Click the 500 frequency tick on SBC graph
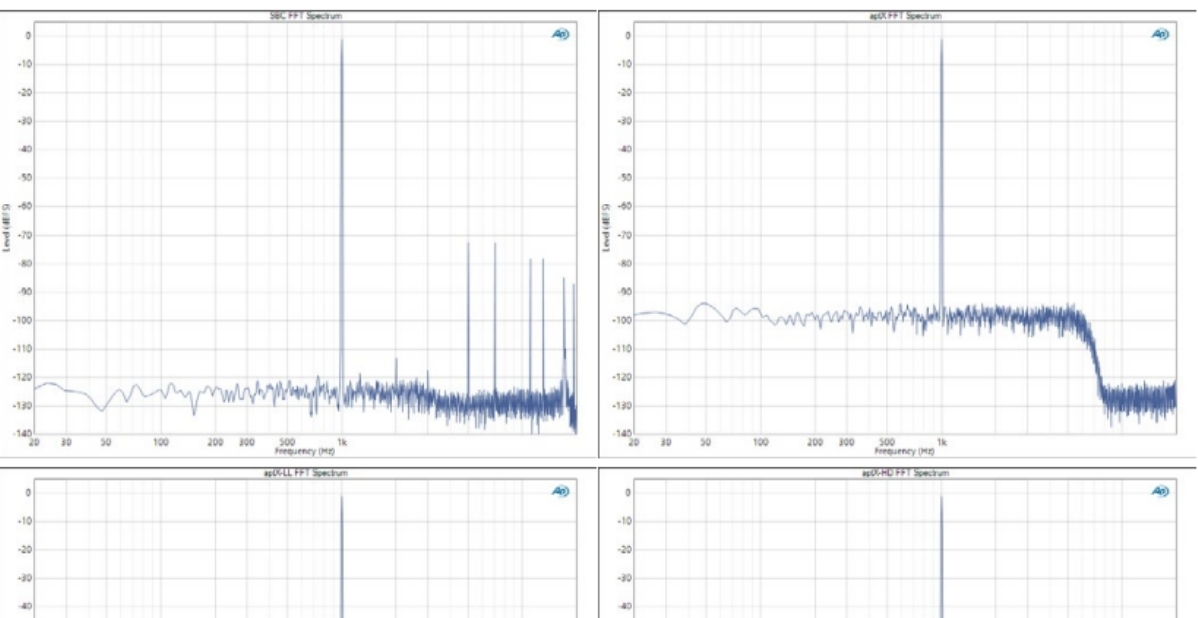This screenshot has width=1198, height=618. [287, 442]
